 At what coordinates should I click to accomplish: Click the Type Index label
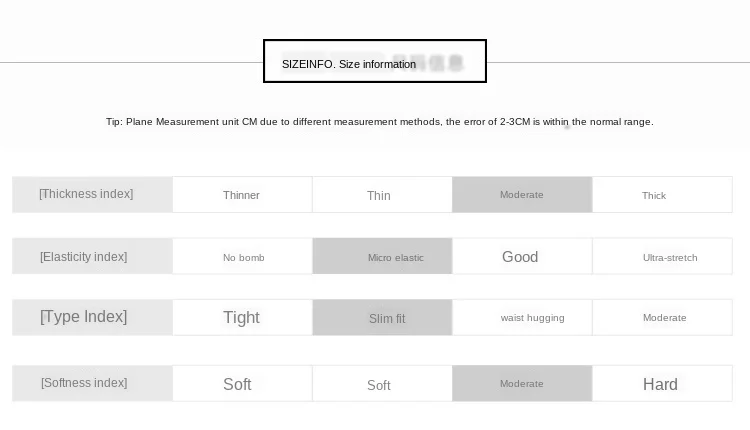(92, 318)
